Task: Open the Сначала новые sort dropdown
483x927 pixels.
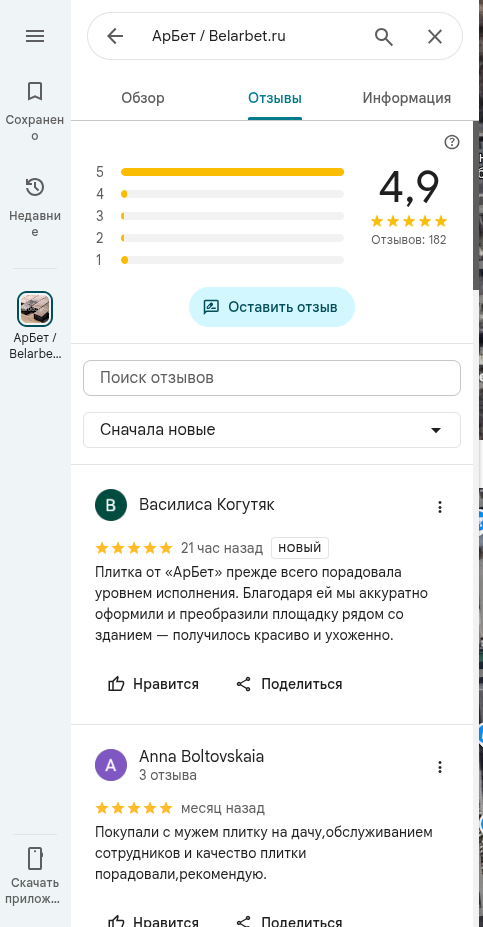Action: click(272, 430)
